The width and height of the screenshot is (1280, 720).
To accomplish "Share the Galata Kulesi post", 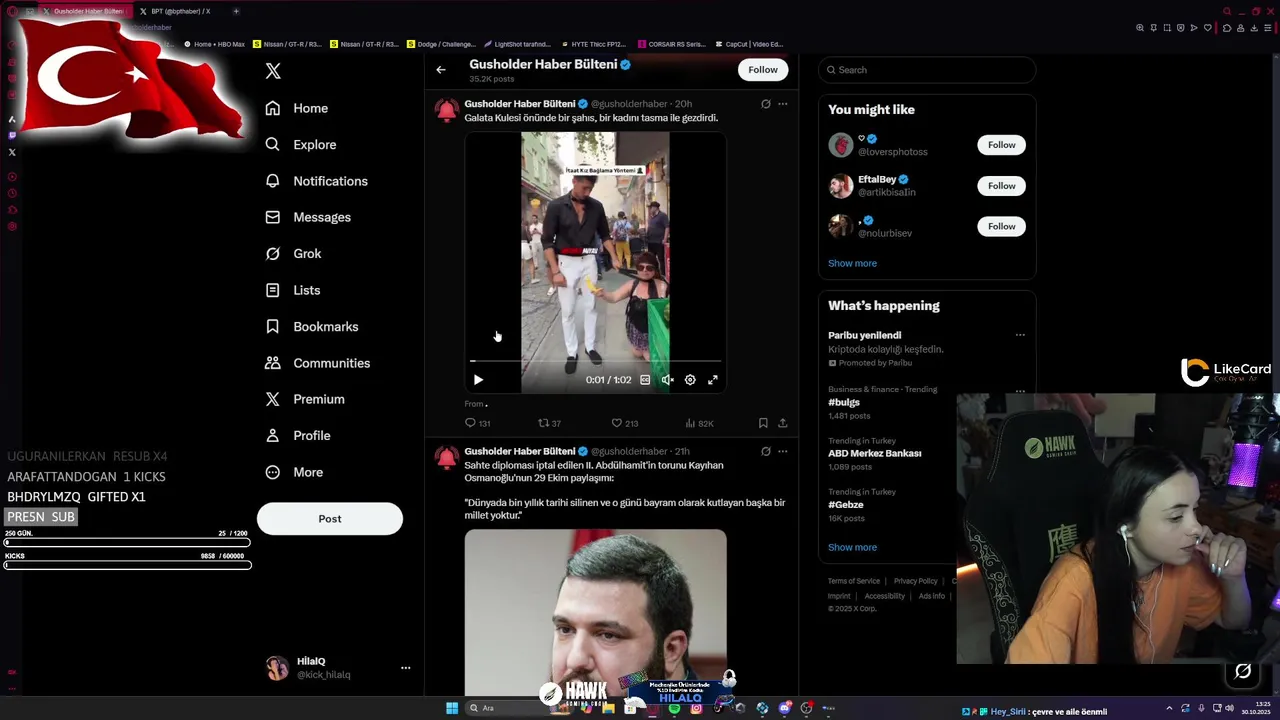I will [x=782, y=423].
